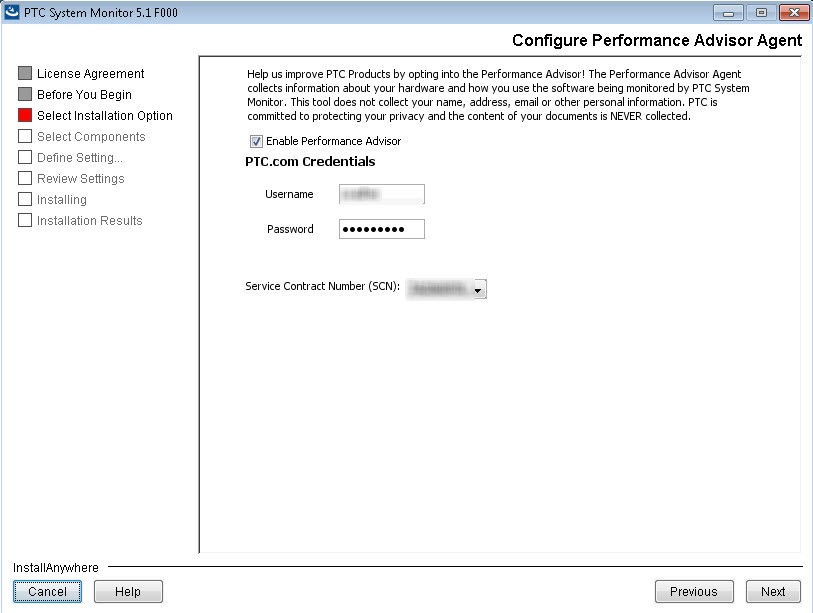Viewport: 813px width, 613px height.
Task: Click inside the Password field
Action: (381, 228)
